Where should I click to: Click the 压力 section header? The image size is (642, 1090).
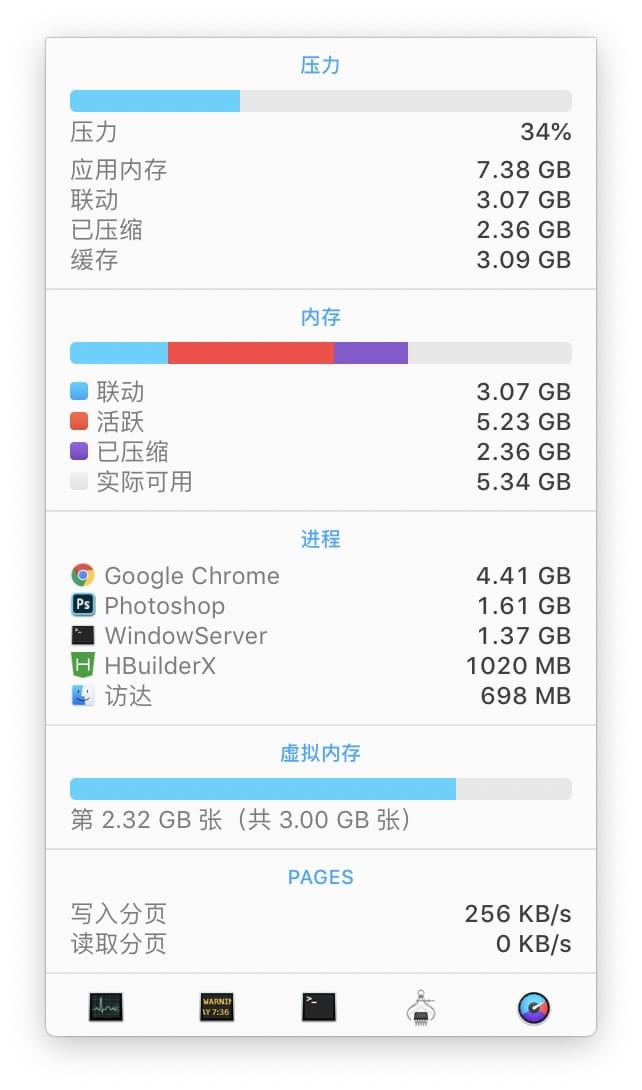[x=320, y=65]
